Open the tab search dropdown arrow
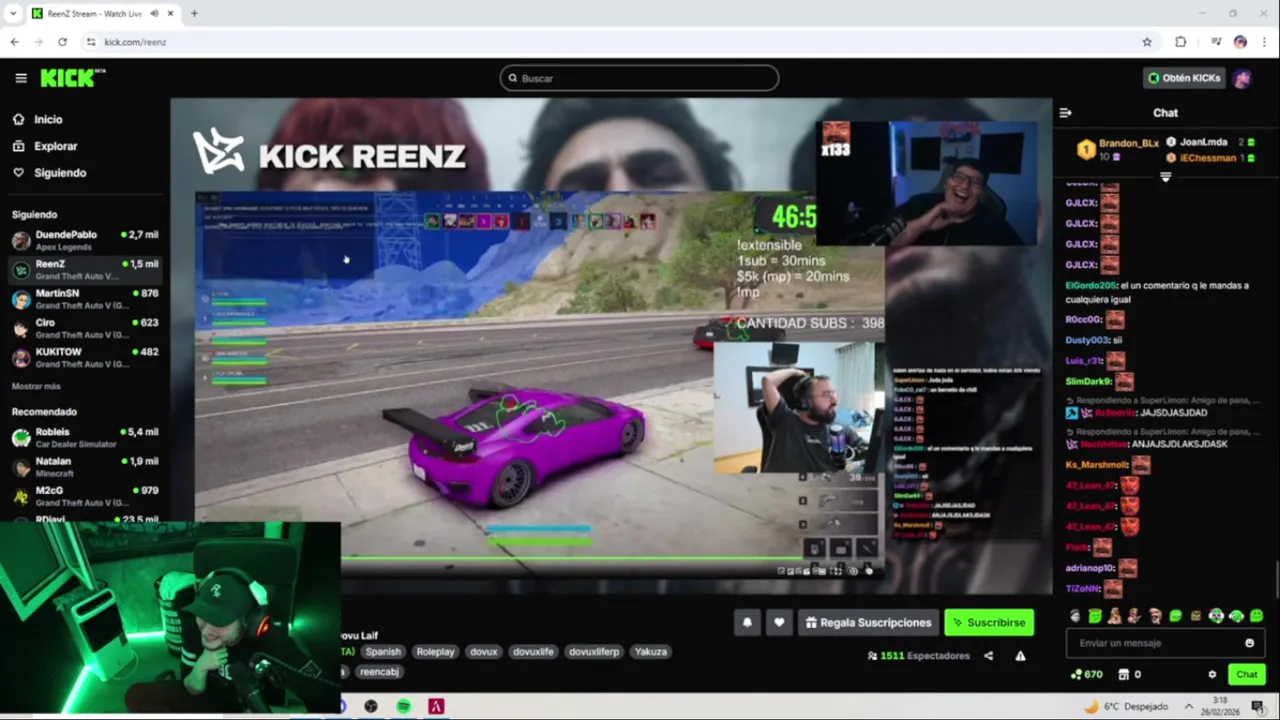Viewport: 1280px width, 720px height. coord(13,13)
